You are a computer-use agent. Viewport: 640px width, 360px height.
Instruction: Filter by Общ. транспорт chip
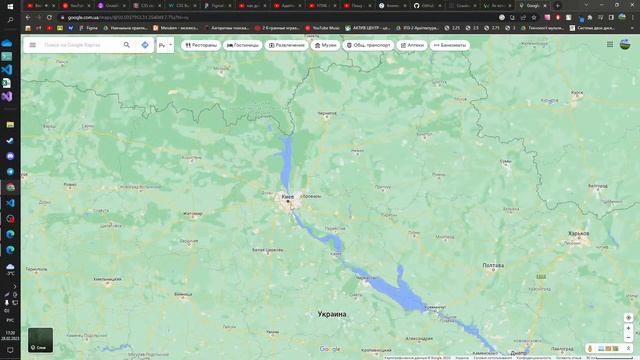369,45
